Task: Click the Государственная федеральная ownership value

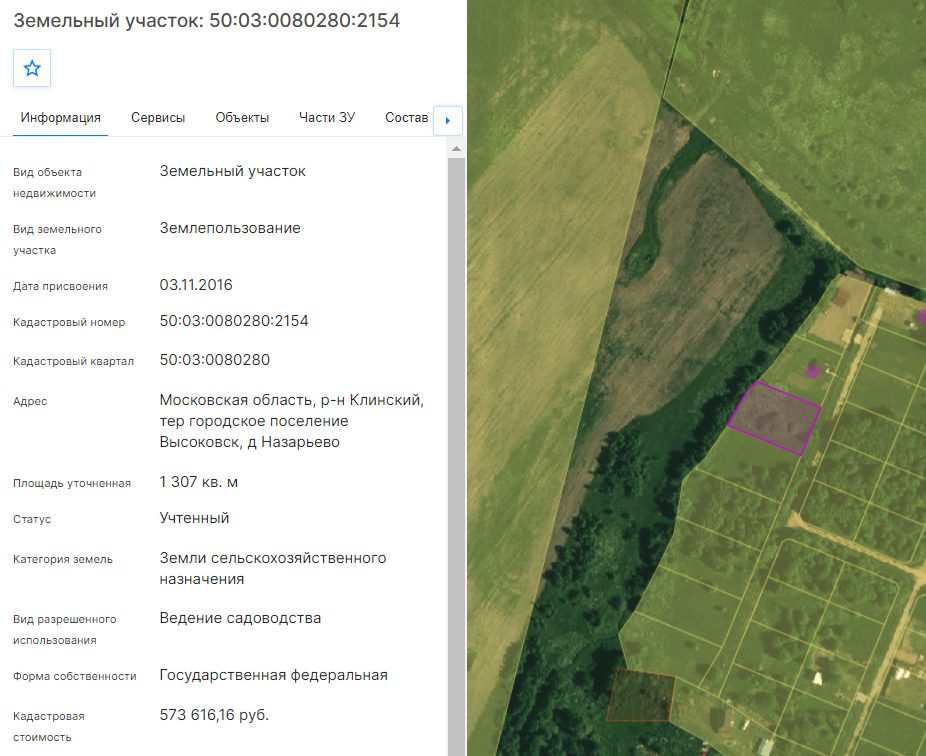Action: point(273,675)
